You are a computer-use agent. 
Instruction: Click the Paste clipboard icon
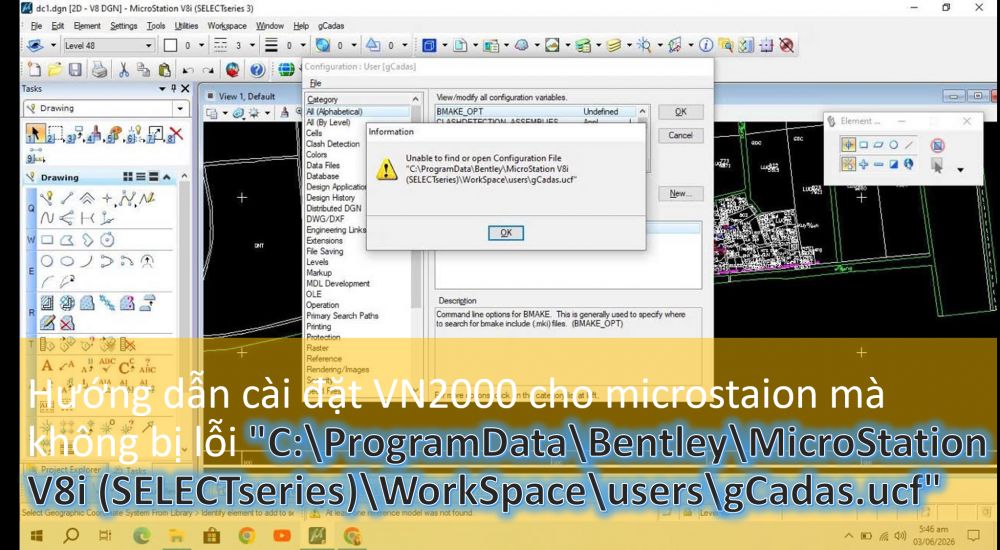[x=165, y=69]
